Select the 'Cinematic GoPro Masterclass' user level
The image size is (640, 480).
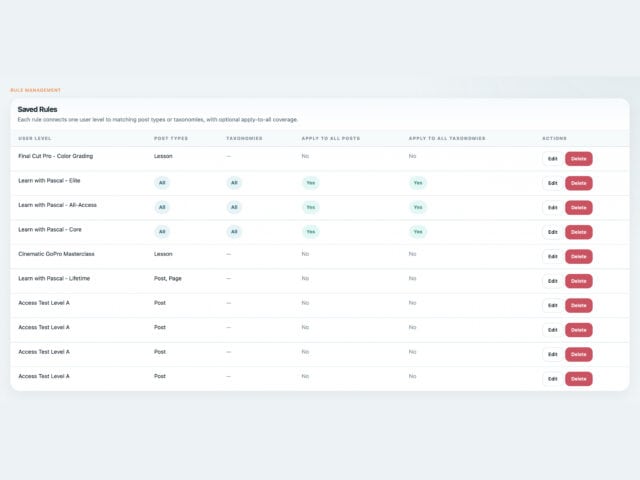(x=56, y=254)
